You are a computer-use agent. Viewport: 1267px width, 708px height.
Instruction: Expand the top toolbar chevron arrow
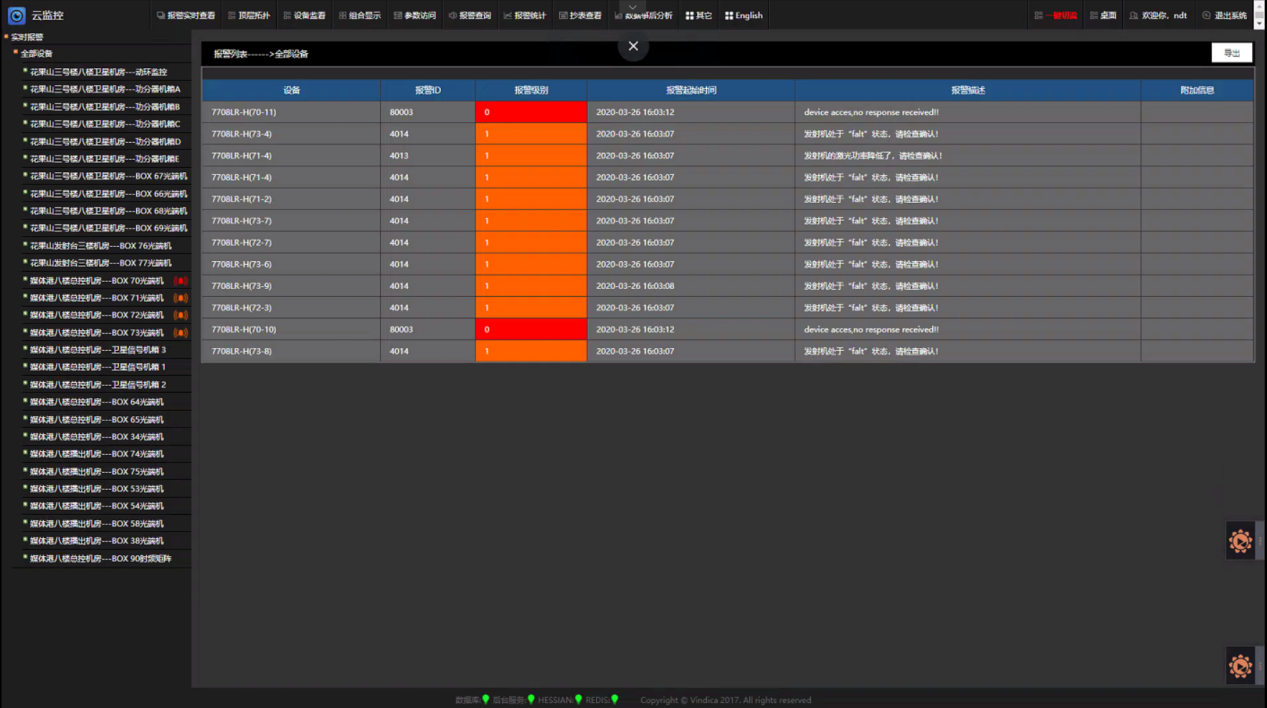pyautogui.click(x=632, y=7)
